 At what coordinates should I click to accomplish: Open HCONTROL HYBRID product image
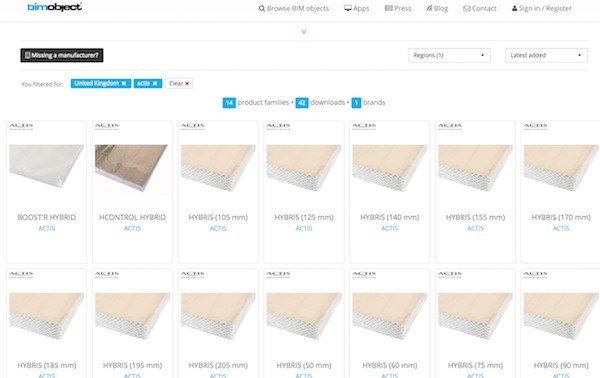[132, 168]
